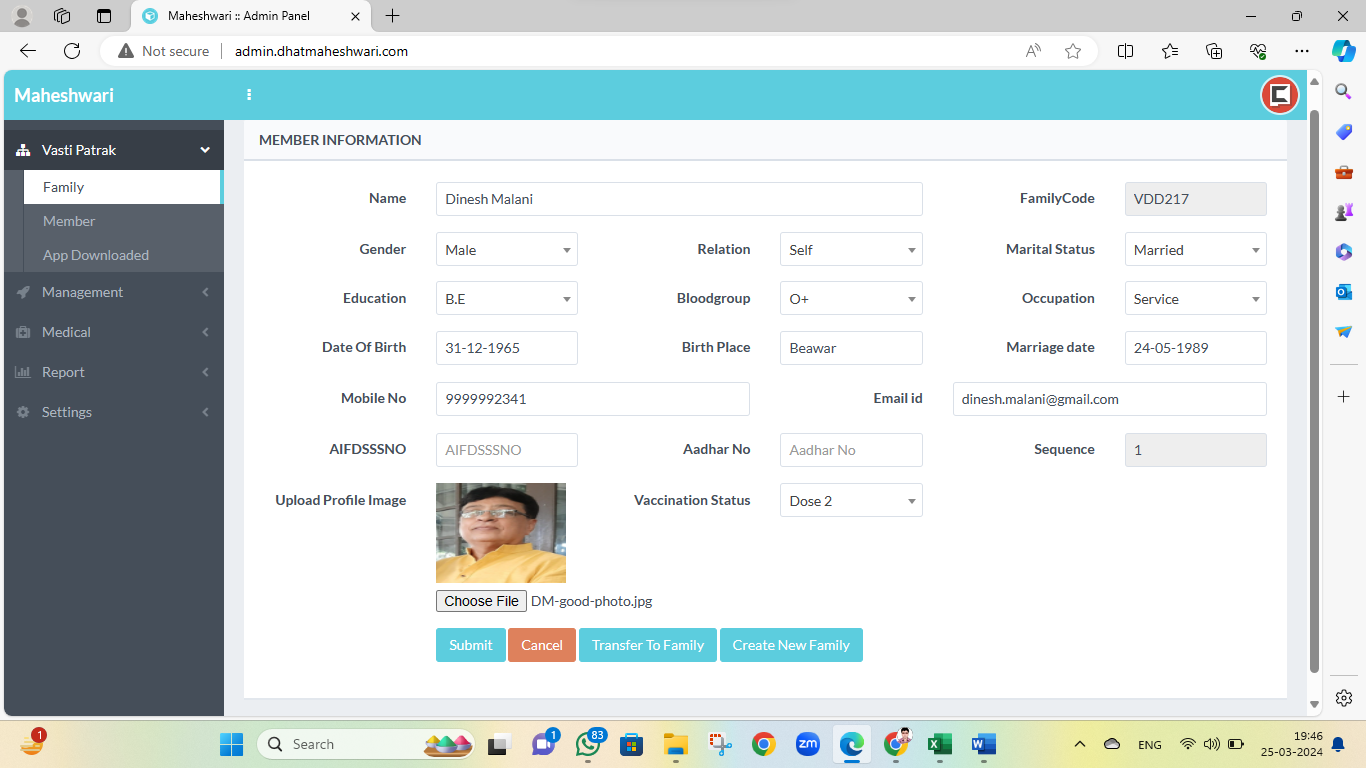Click the profile photo thumbnail
The width and height of the screenshot is (1366, 768).
501,533
